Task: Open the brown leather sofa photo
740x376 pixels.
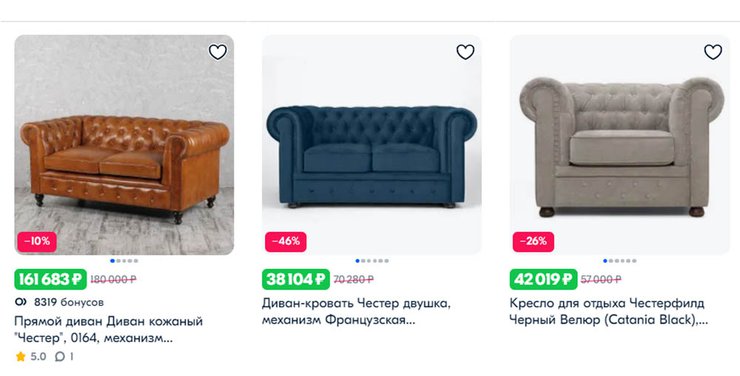Action: [124, 145]
